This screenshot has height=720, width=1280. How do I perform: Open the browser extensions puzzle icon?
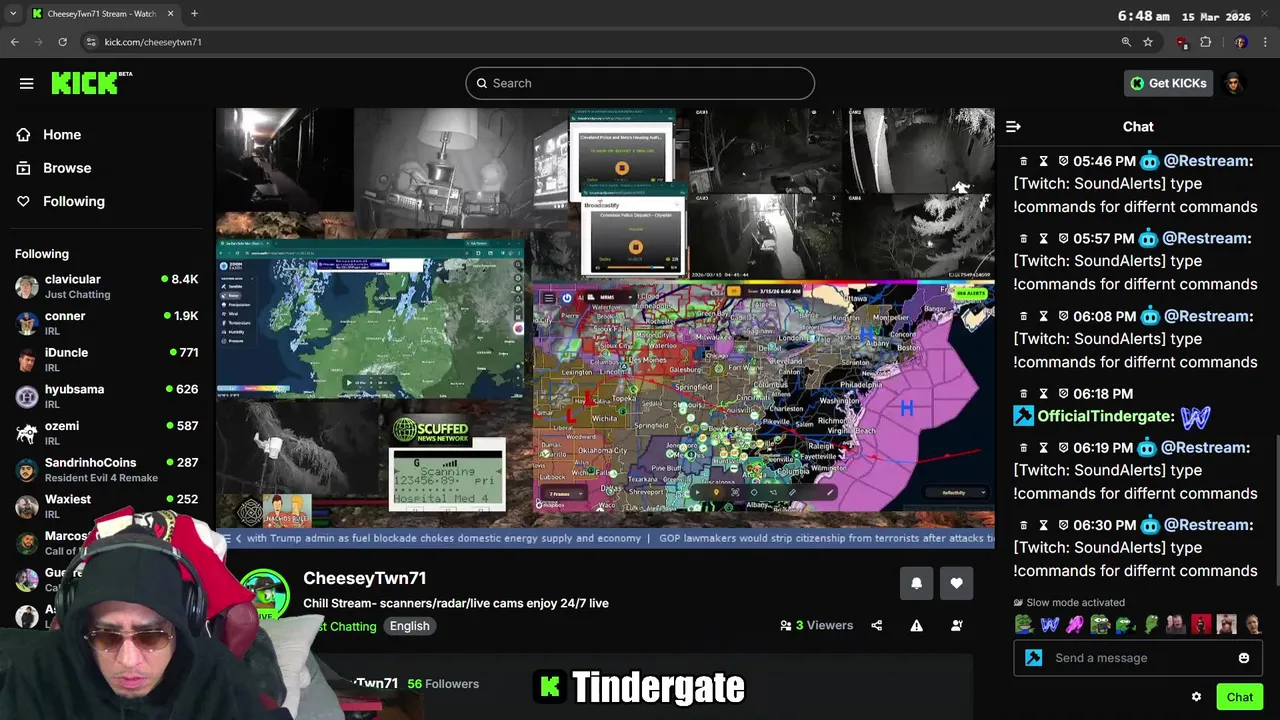pyautogui.click(x=1205, y=42)
